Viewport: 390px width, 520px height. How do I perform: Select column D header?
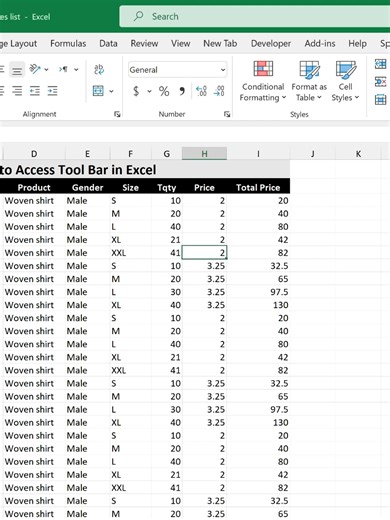[34, 154]
